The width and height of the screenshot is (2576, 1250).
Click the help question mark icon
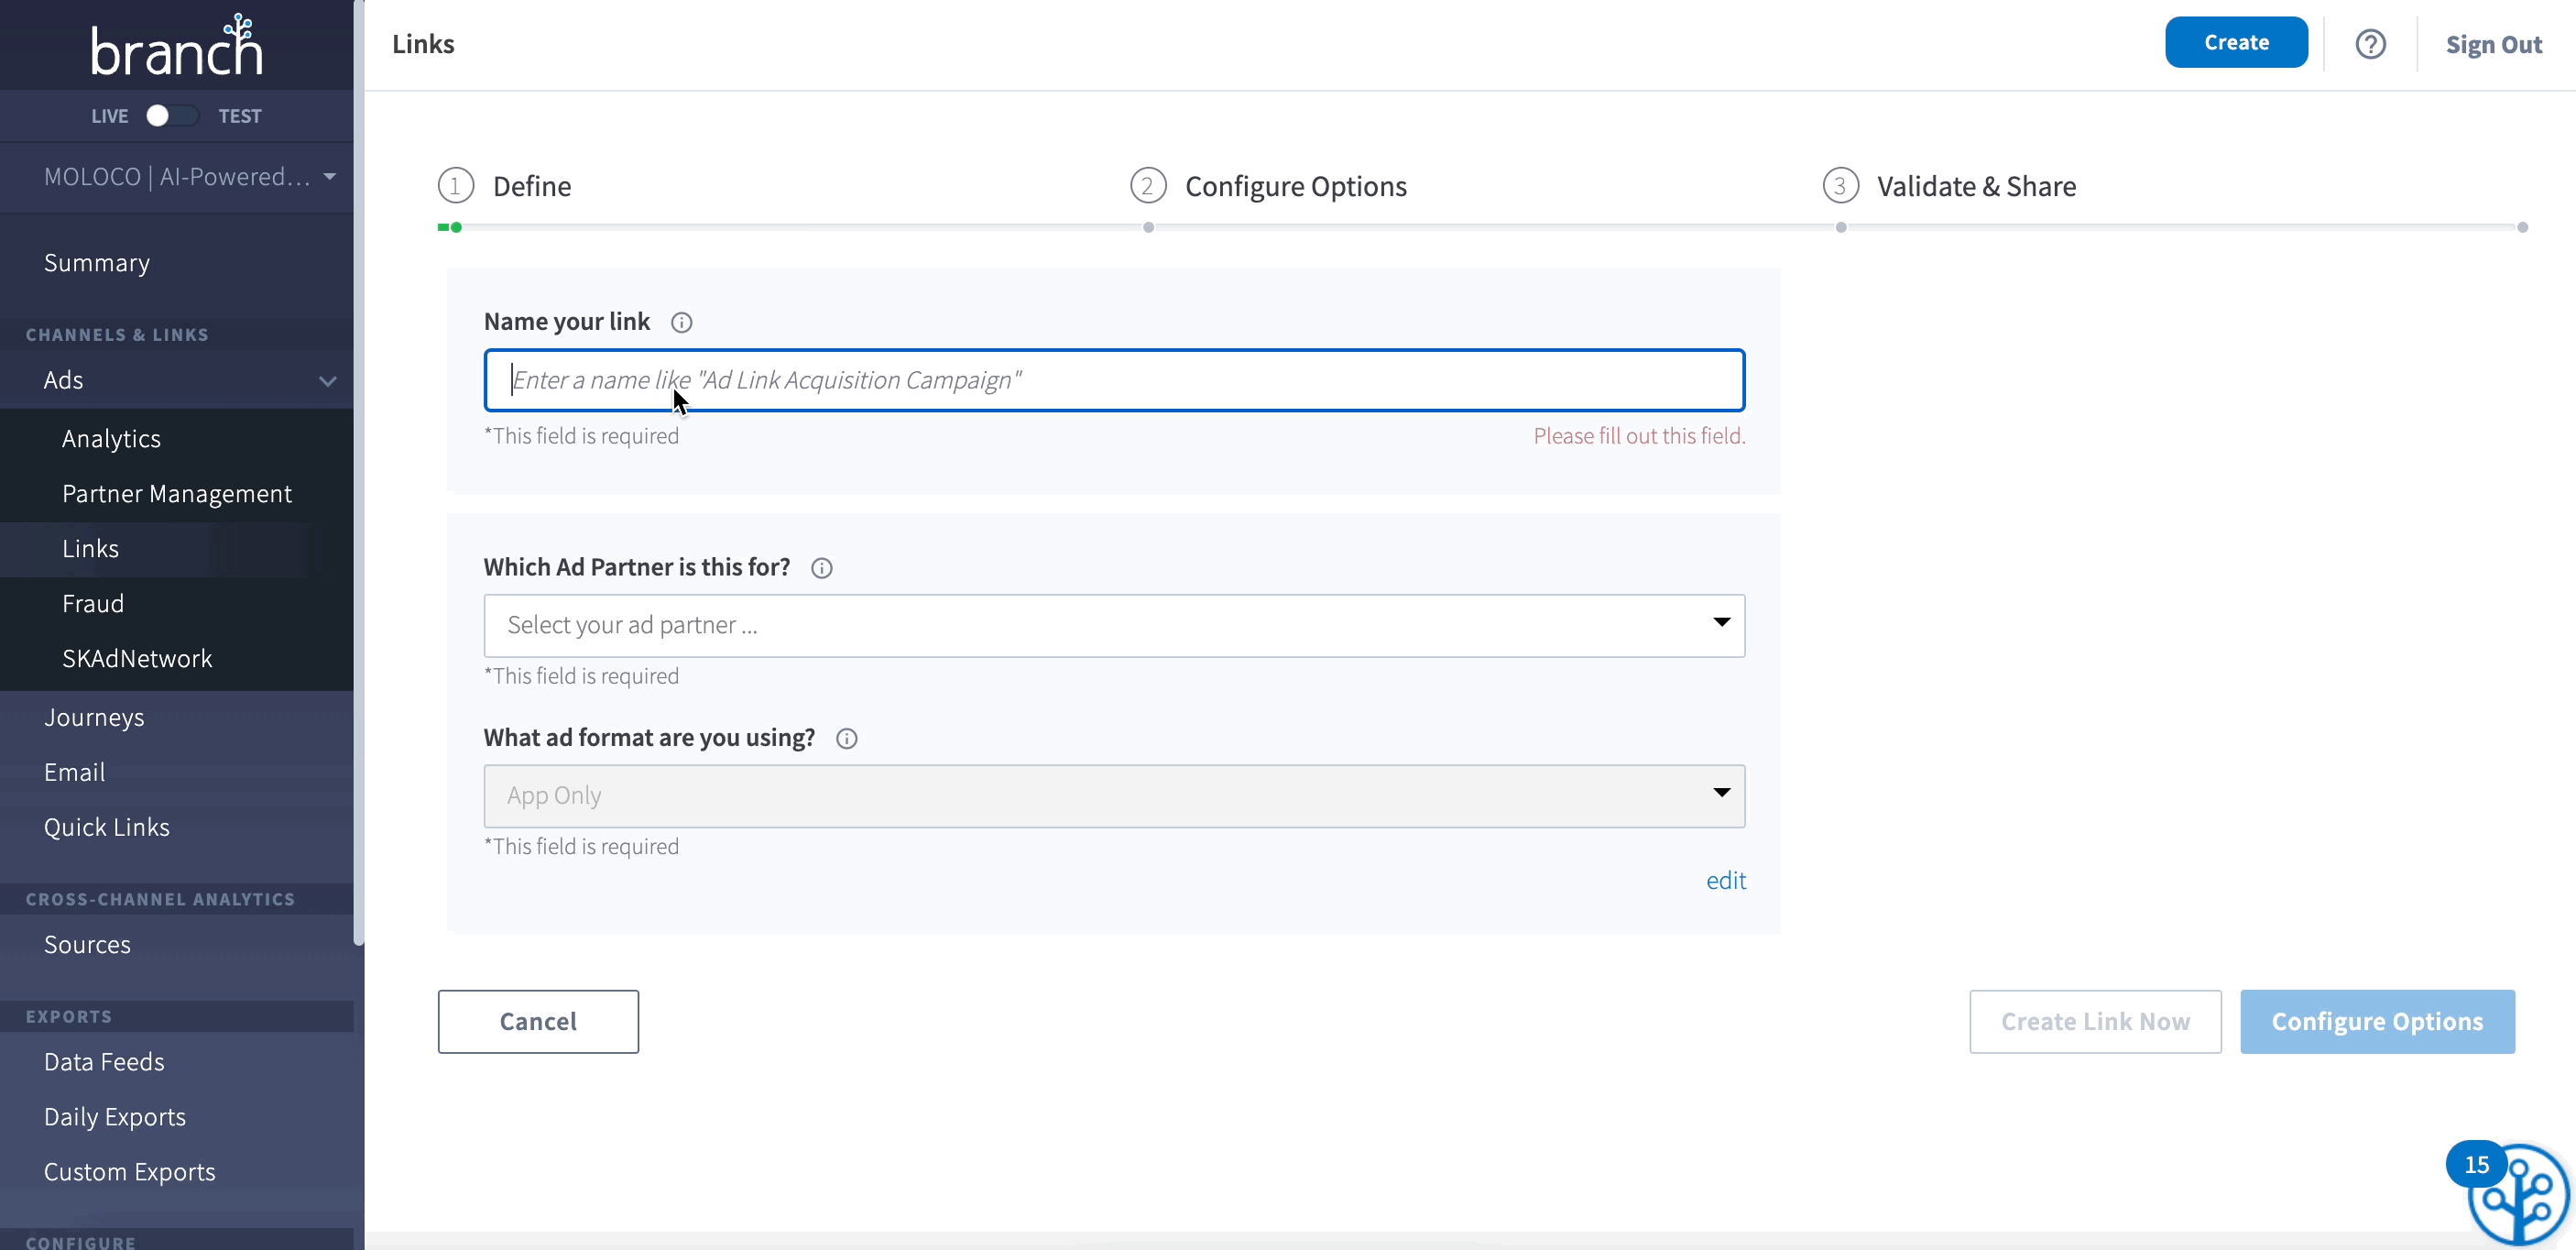point(2370,44)
